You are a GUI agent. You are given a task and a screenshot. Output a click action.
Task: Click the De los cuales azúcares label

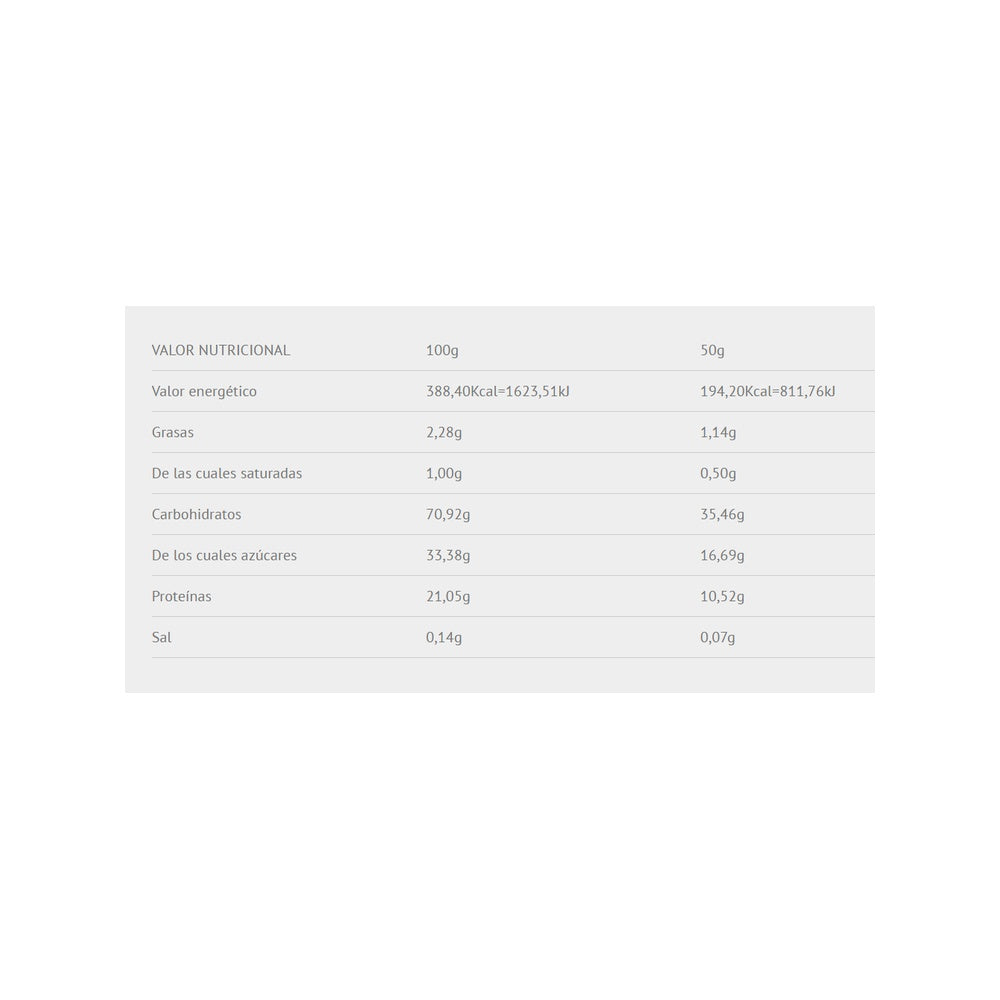(224, 555)
